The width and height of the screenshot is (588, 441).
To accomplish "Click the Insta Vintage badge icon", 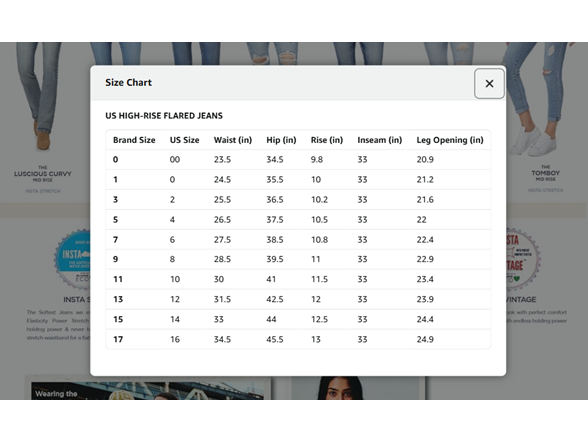I will [x=523, y=259].
